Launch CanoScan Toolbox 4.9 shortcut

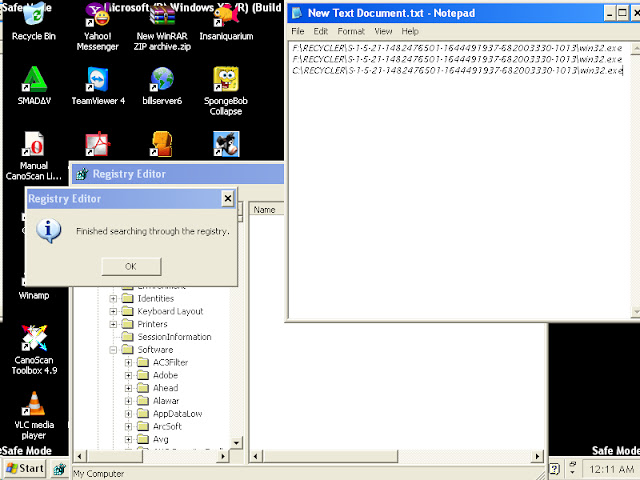[x=34, y=350]
